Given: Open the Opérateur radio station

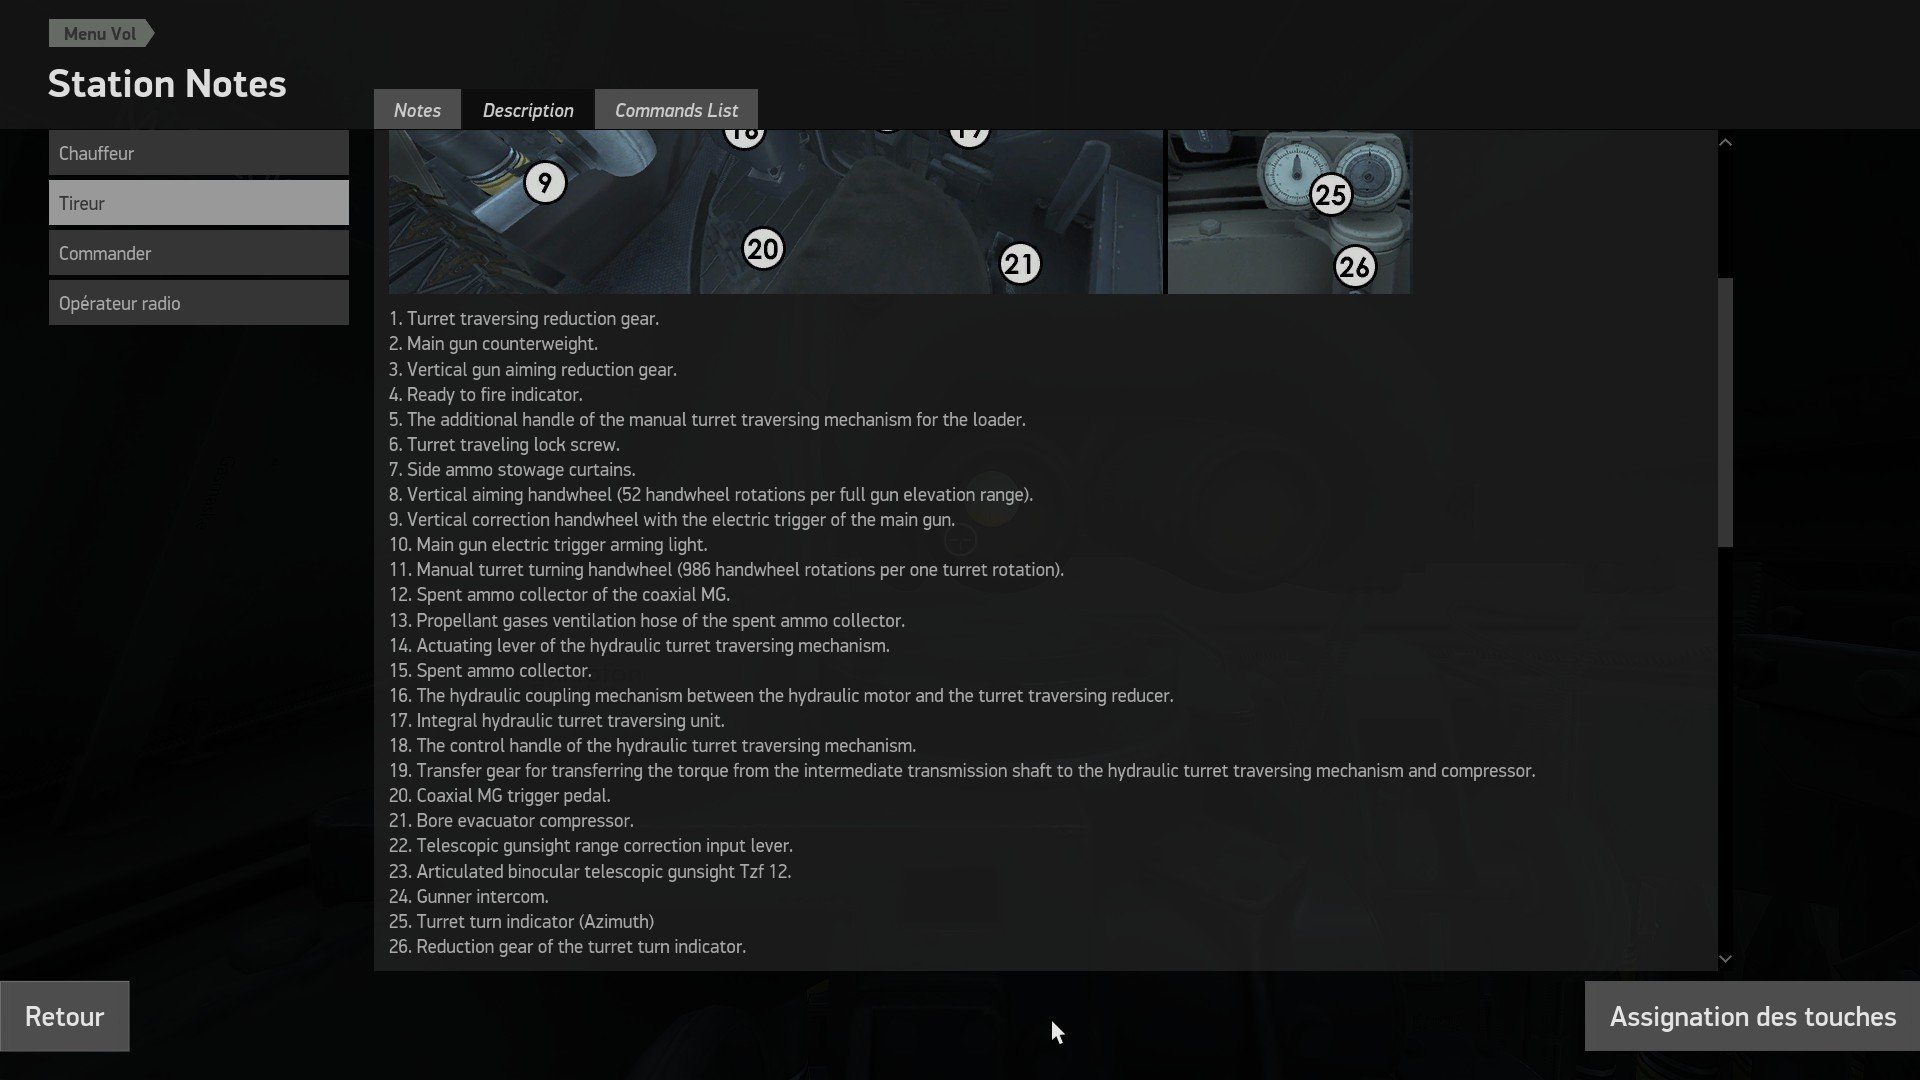Looking at the screenshot, I should pos(199,303).
